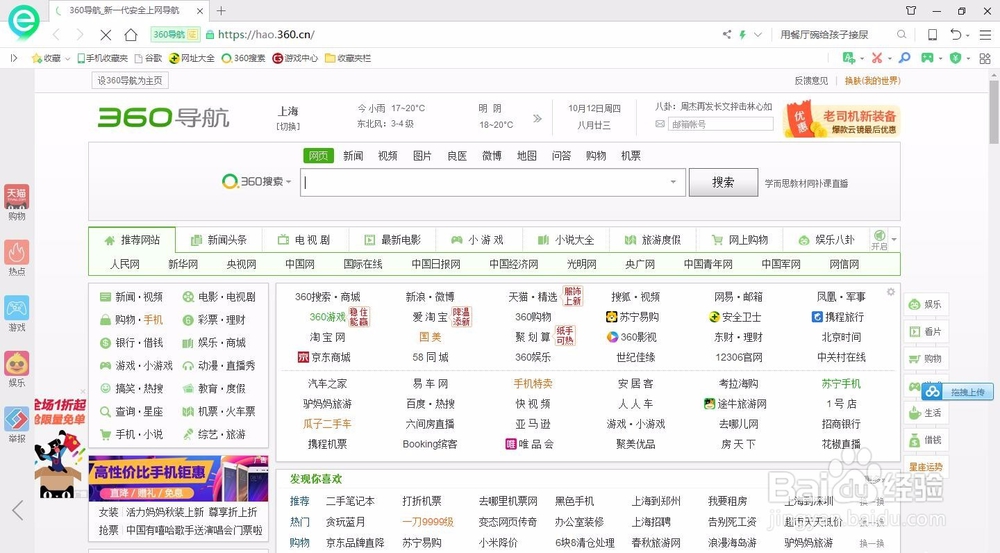The height and width of the screenshot is (553, 1000).
Task: Open the skin shirt icon in title bar
Action: 911,10
